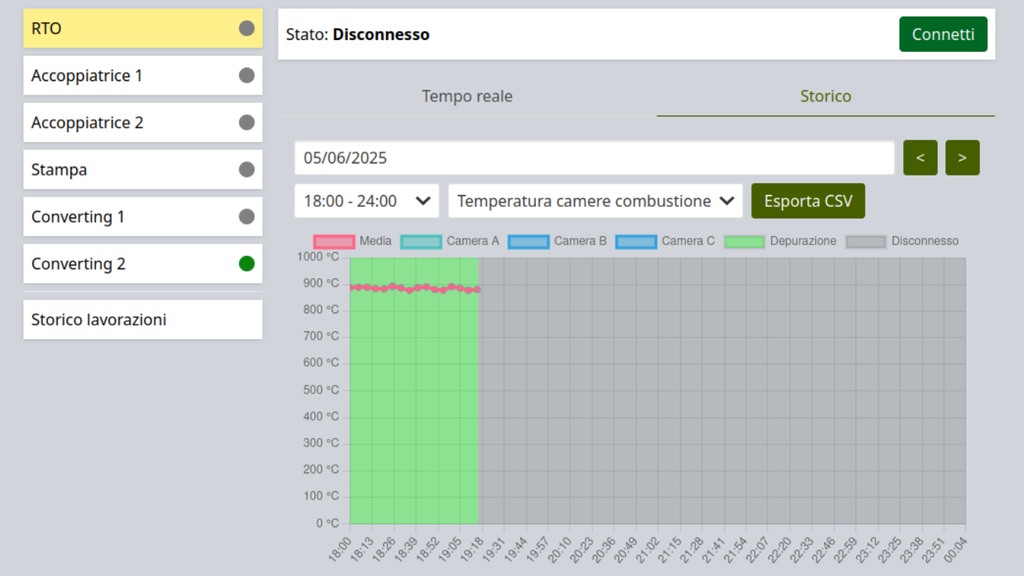
Task: Go to next day with right arrow
Action: [962, 158]
